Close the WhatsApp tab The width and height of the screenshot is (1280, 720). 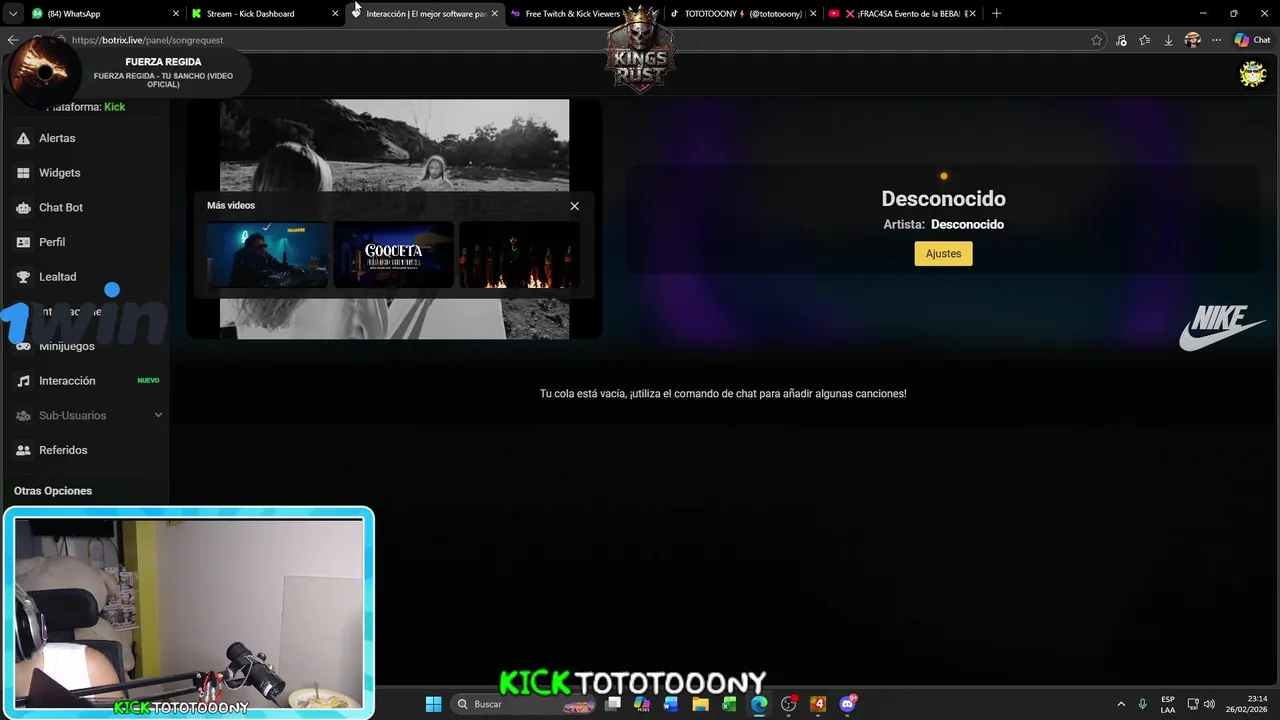[x=176, y=14]
